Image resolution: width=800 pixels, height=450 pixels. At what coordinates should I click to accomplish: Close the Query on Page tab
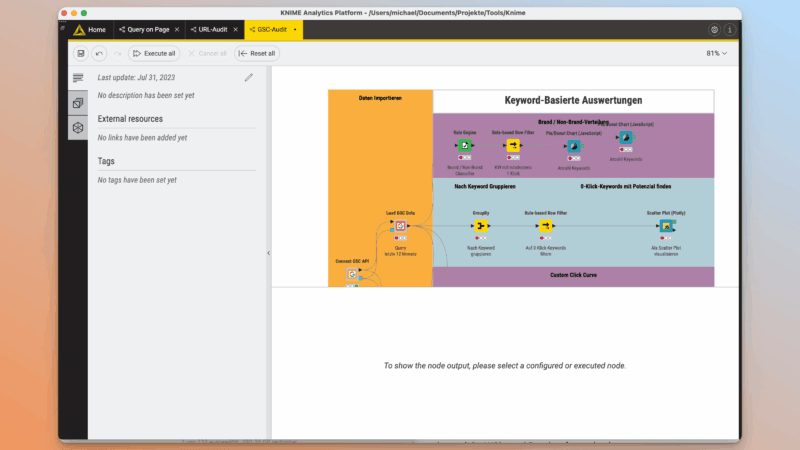[x=177, y=30]
